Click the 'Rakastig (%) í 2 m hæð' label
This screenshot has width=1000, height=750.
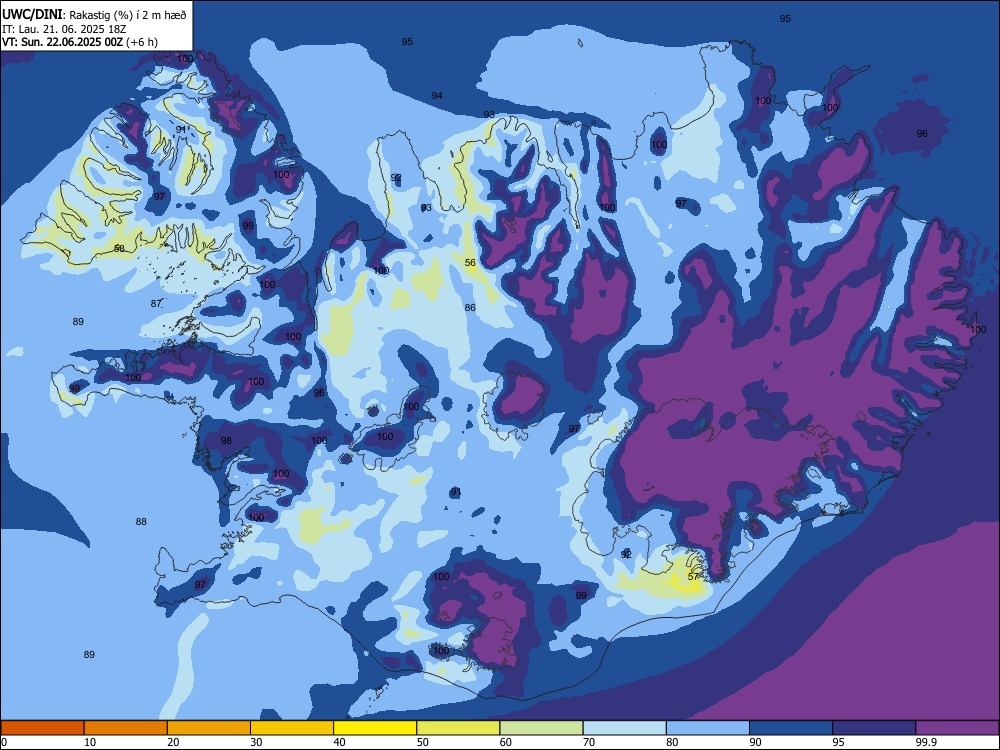pyautogui.click(x=128, y=15)
